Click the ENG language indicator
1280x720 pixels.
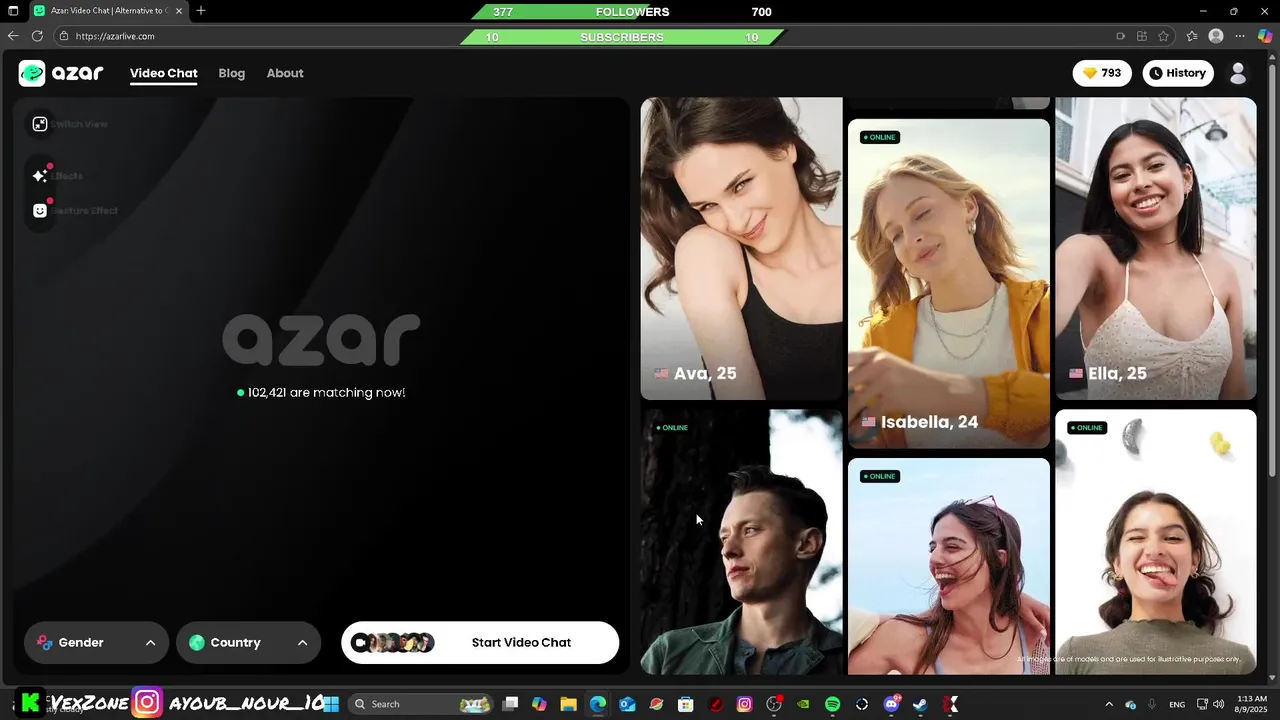(1177, 704)
